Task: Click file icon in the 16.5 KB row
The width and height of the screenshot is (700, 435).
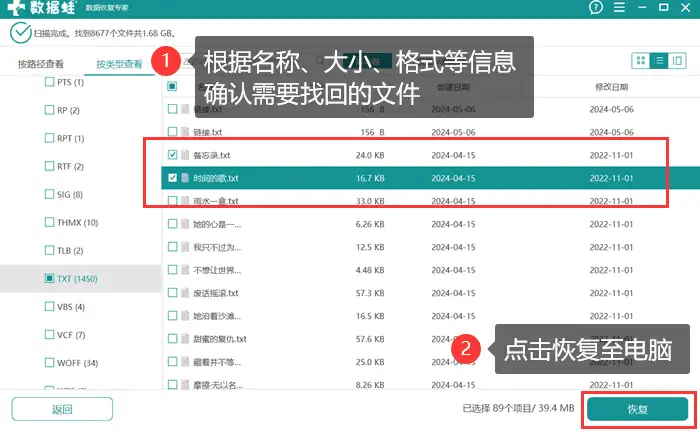Action: tap(185, 316)
